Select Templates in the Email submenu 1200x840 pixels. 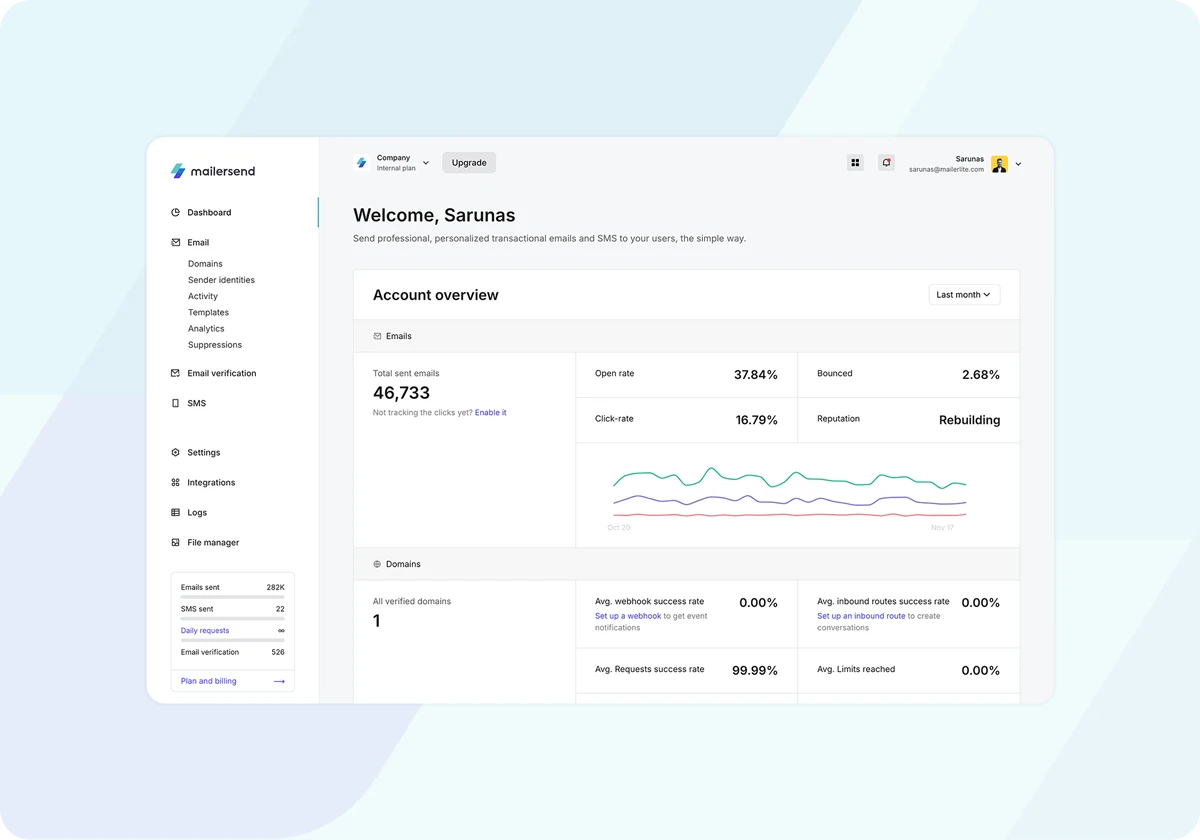(208, 312)
